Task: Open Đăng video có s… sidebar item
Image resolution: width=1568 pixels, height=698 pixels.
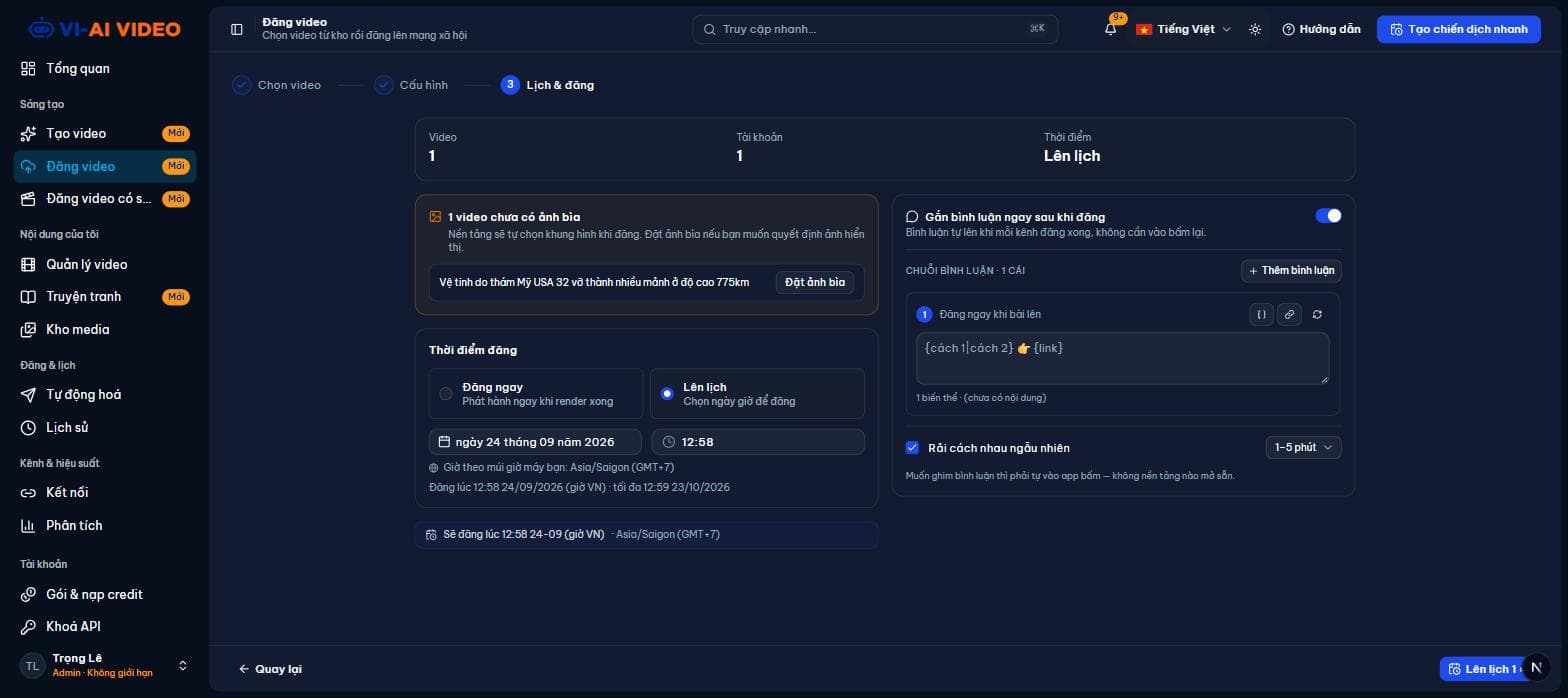Action: 105,199
